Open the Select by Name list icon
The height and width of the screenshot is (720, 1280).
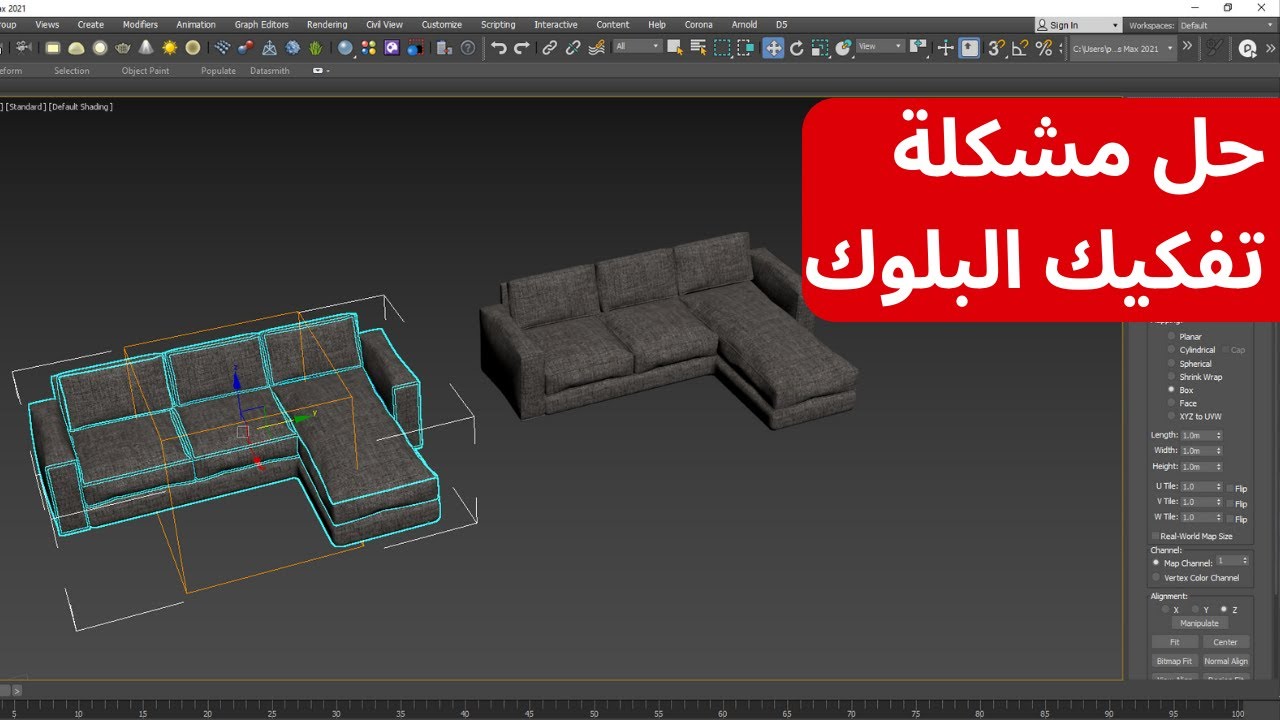click(699, 47)
